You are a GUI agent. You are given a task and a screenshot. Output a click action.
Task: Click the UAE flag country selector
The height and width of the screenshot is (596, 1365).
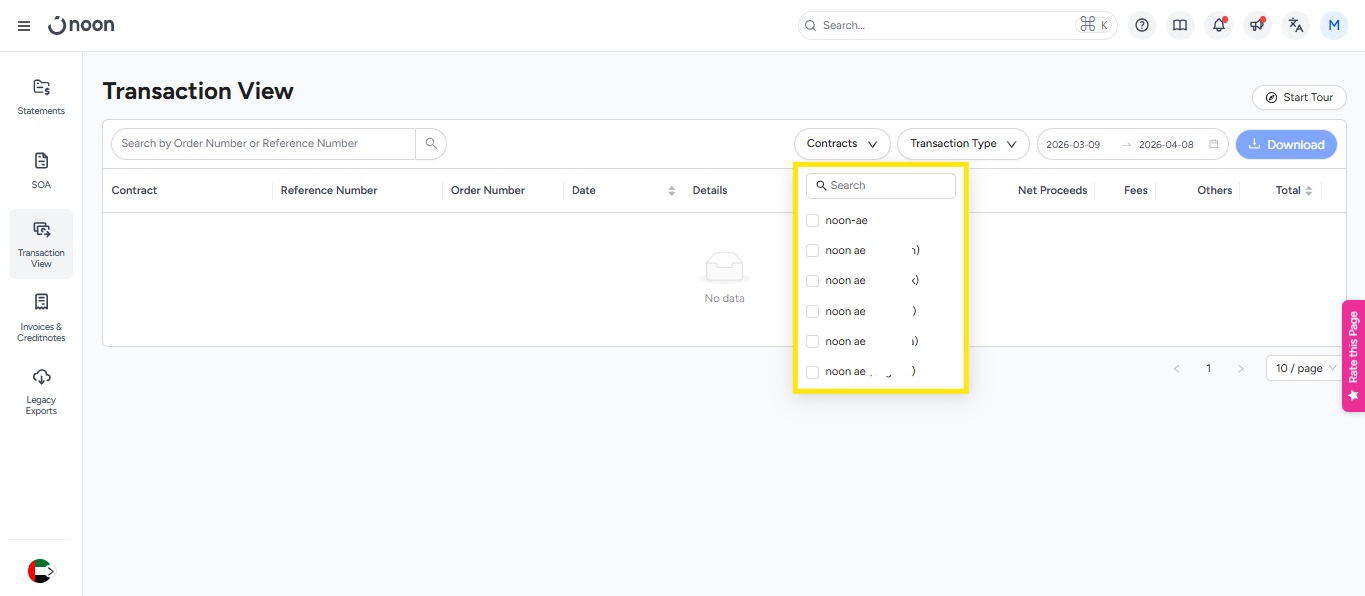(x=40, y=571)
